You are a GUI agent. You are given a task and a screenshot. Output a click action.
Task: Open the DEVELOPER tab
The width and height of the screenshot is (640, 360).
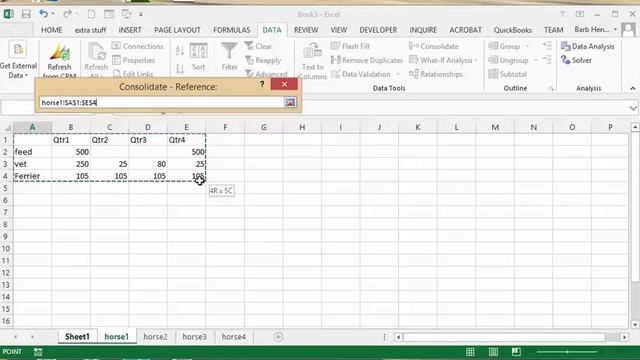click(x=378, y=30)
